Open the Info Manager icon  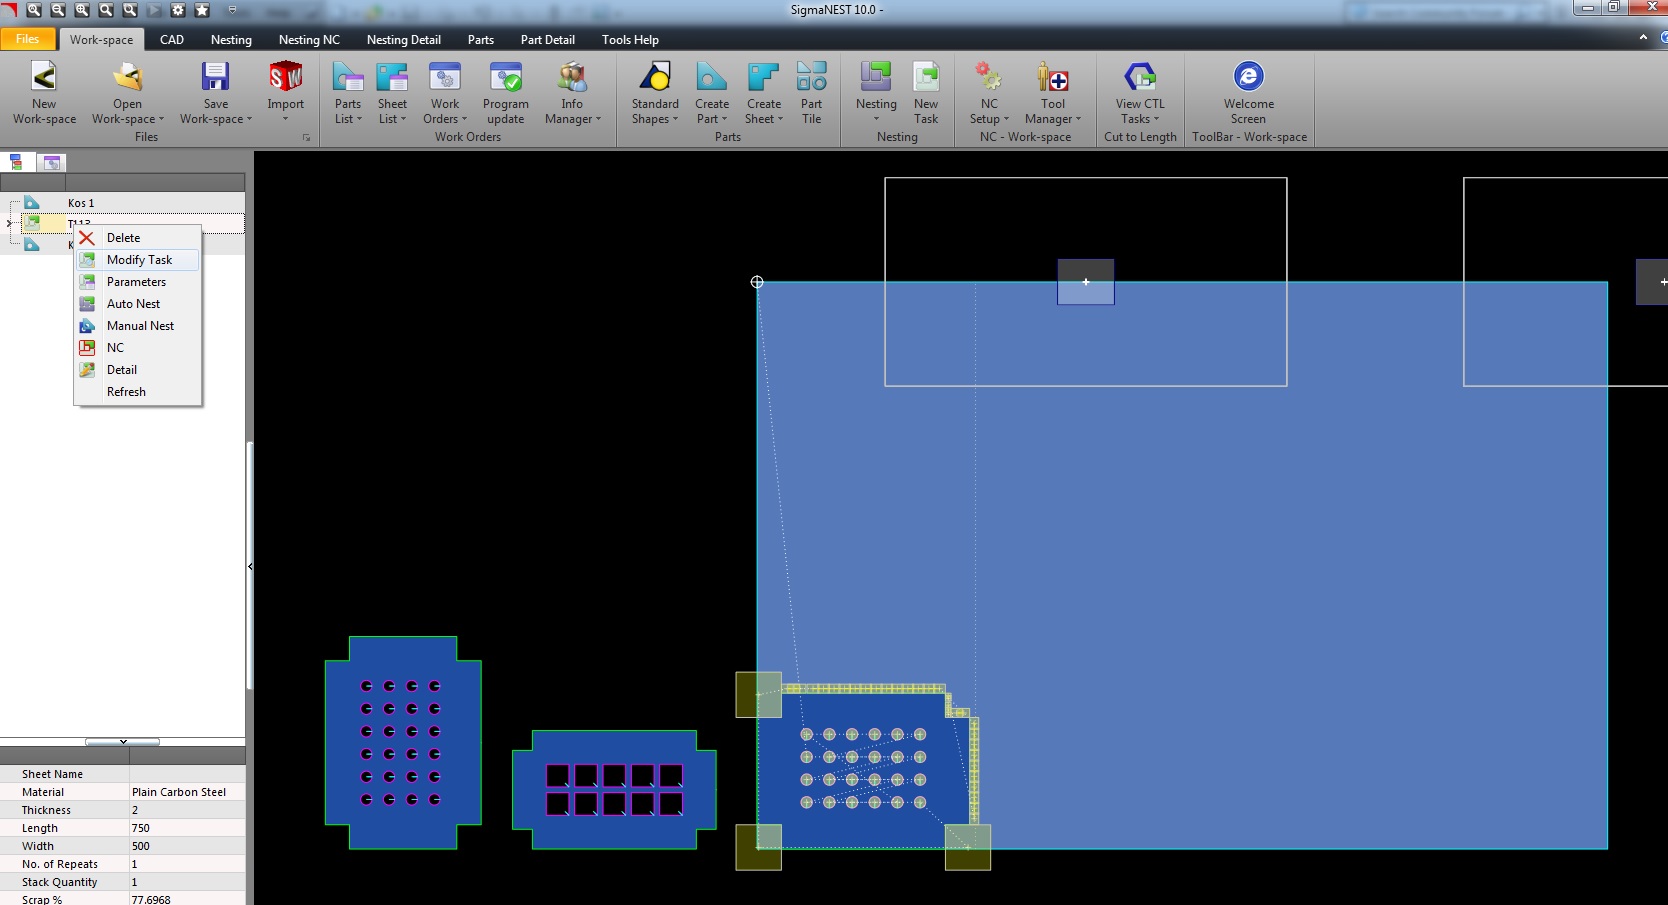coord(572,78)
